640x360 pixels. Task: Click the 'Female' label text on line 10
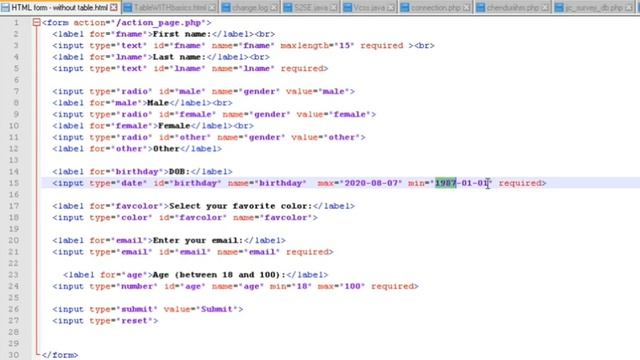pyautogui.click(x=174, y=126)
